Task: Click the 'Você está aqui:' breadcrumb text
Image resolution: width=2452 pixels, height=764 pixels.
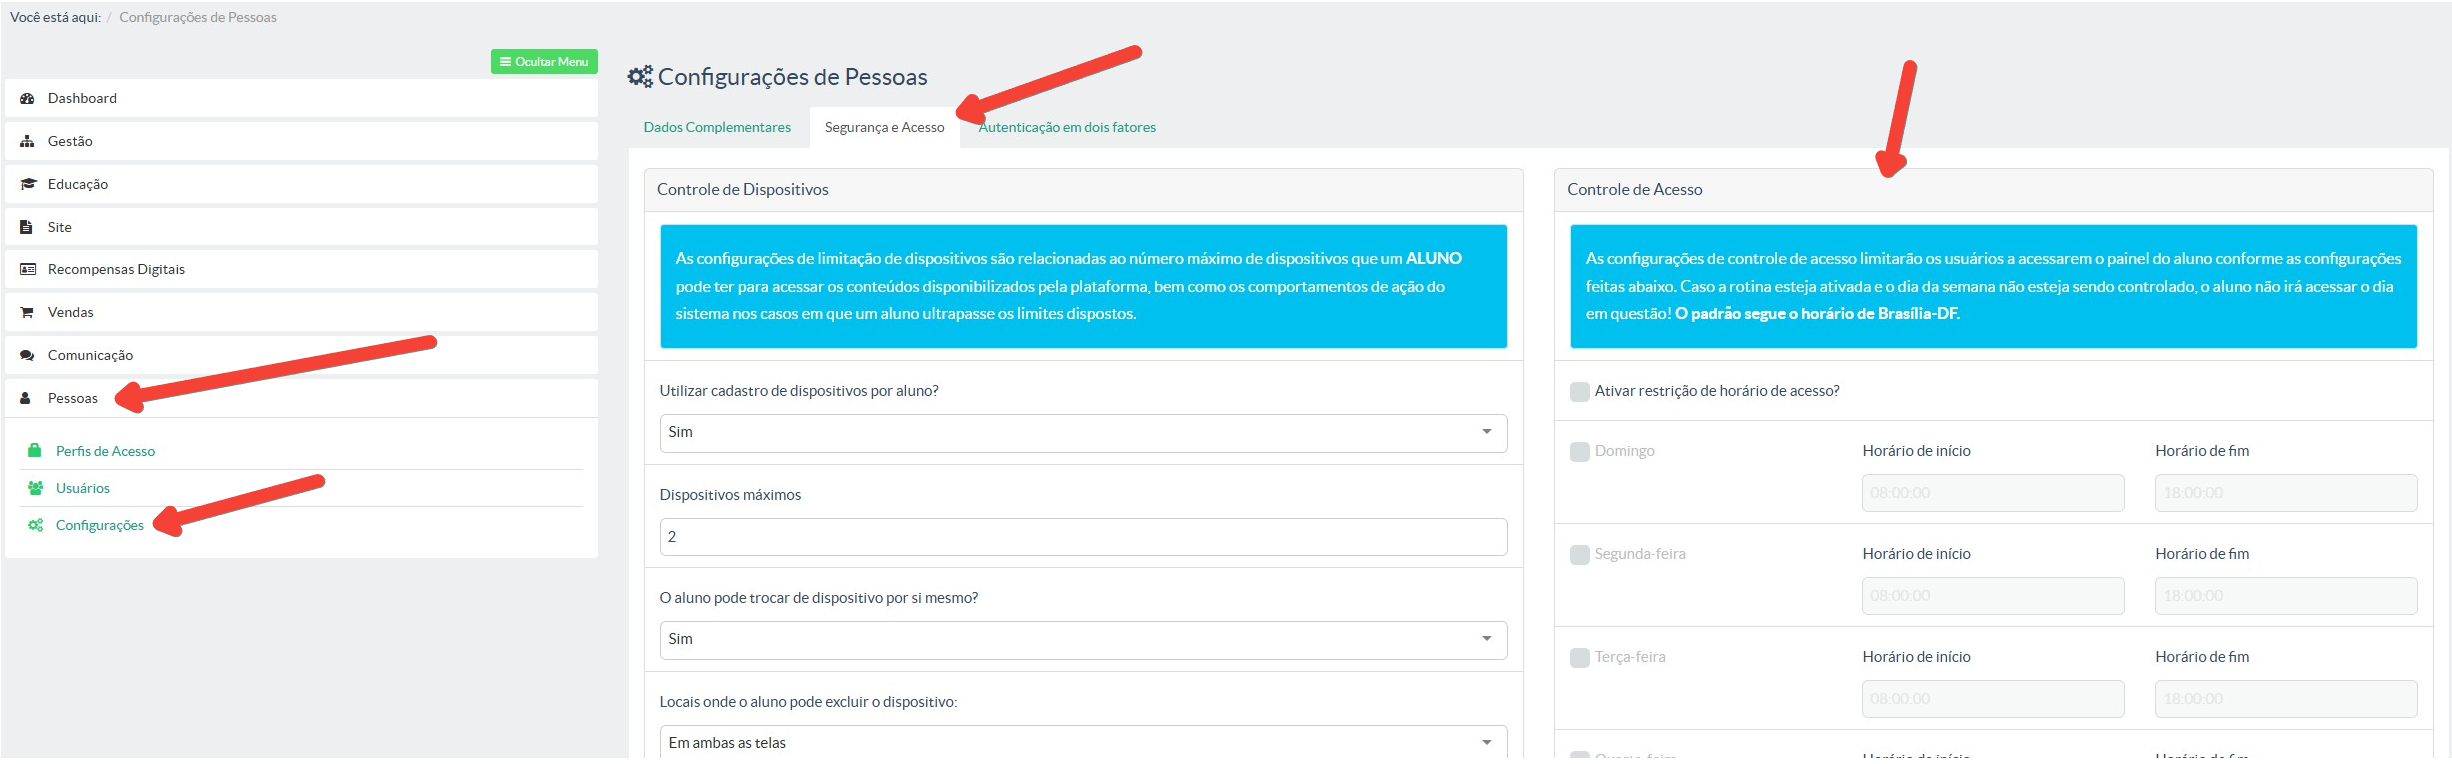Action: click(55, 17)
